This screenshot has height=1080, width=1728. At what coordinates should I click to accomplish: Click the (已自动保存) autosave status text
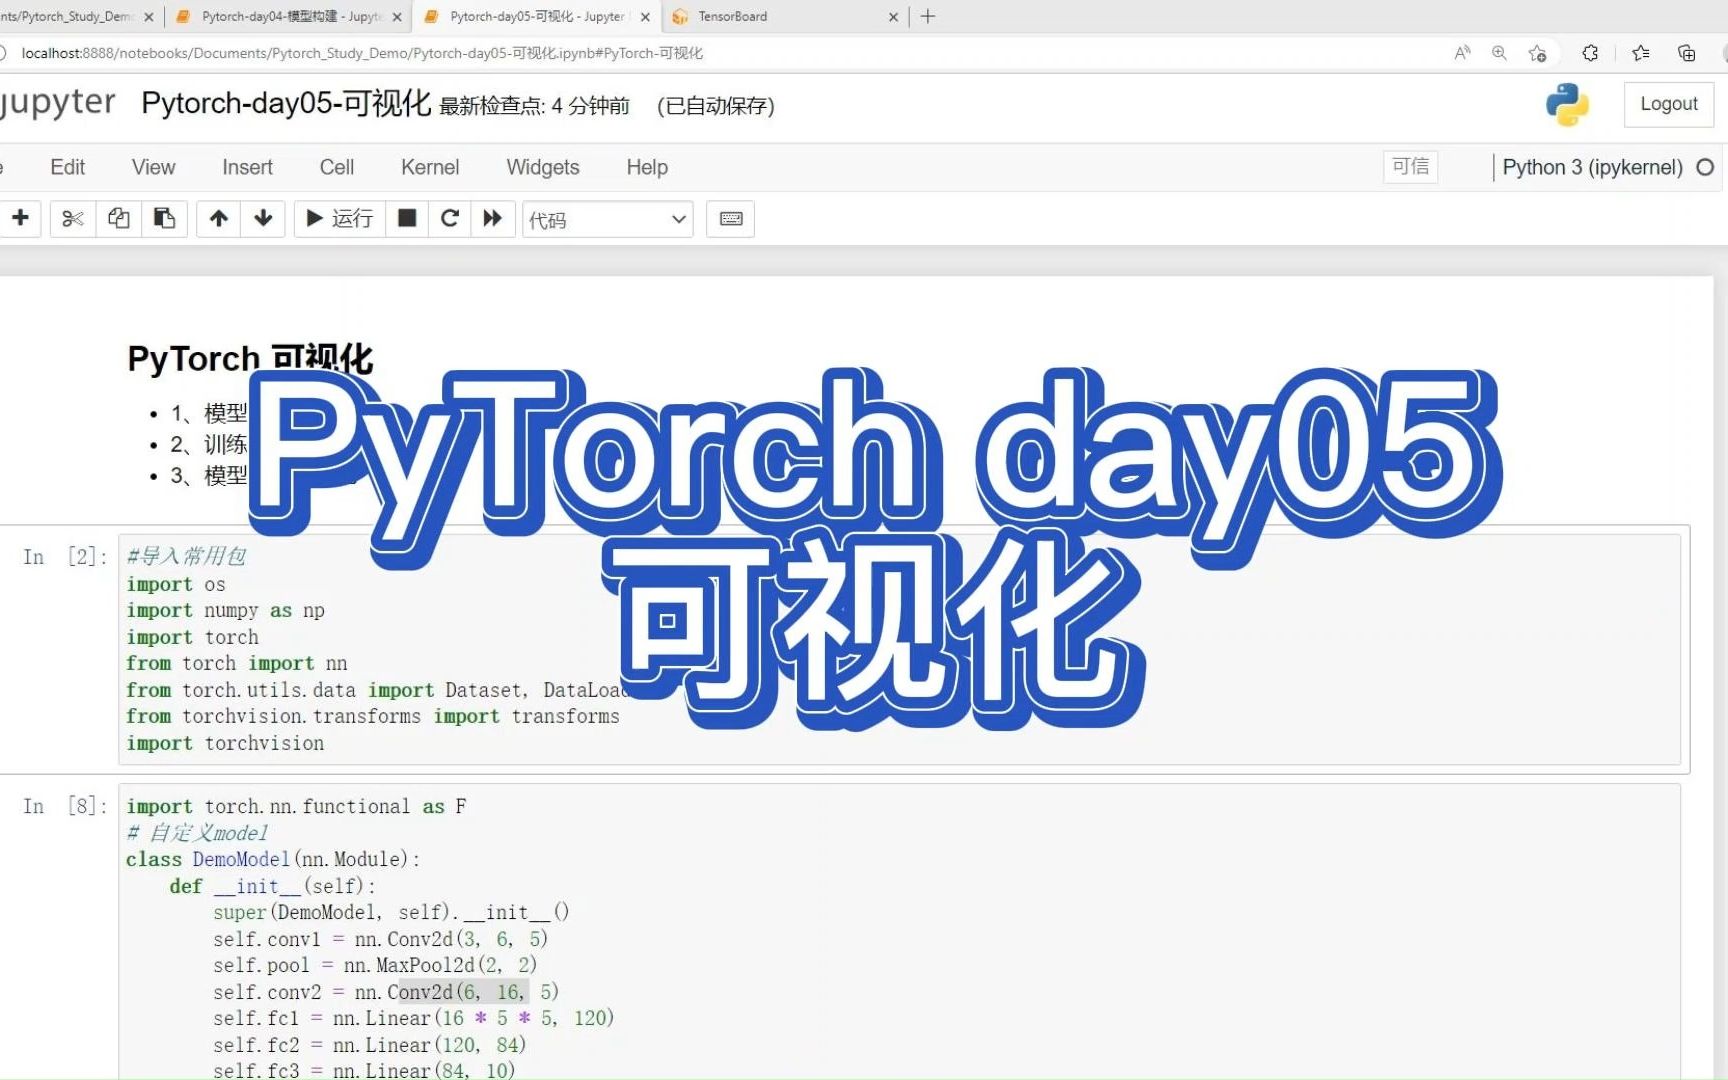point(716,106)
